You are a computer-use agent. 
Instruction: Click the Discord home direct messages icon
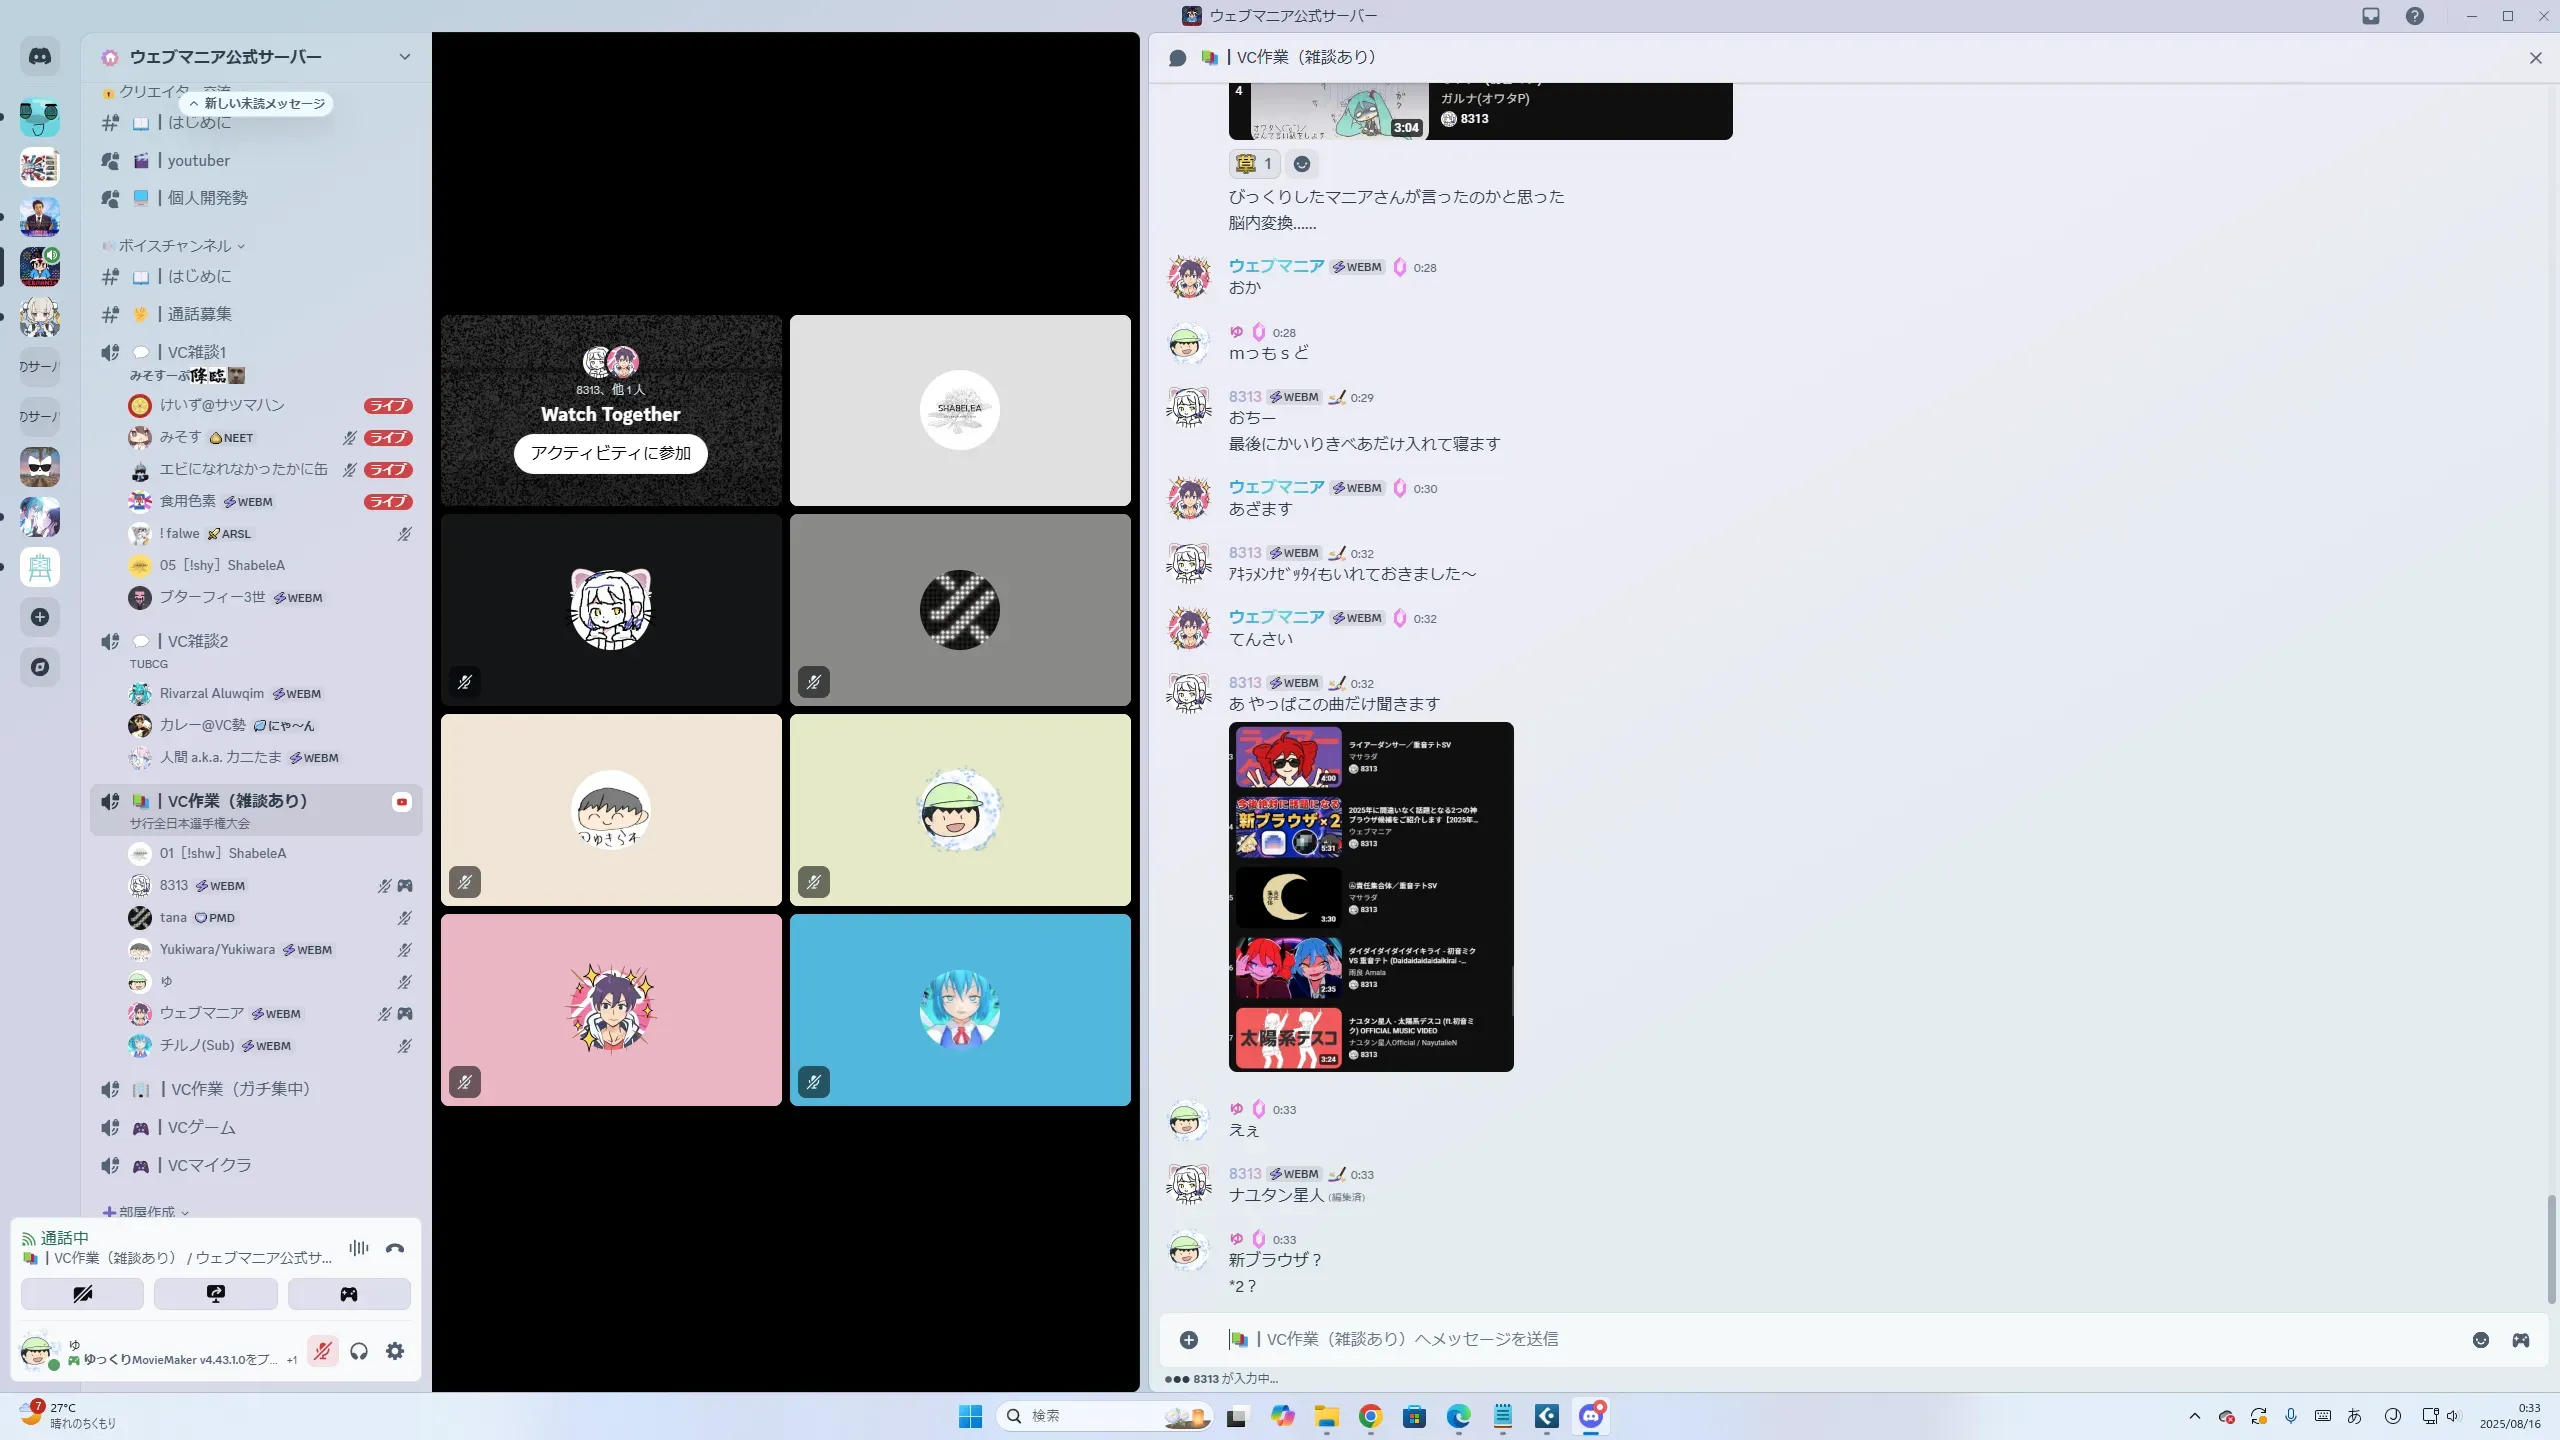[40, 57]
